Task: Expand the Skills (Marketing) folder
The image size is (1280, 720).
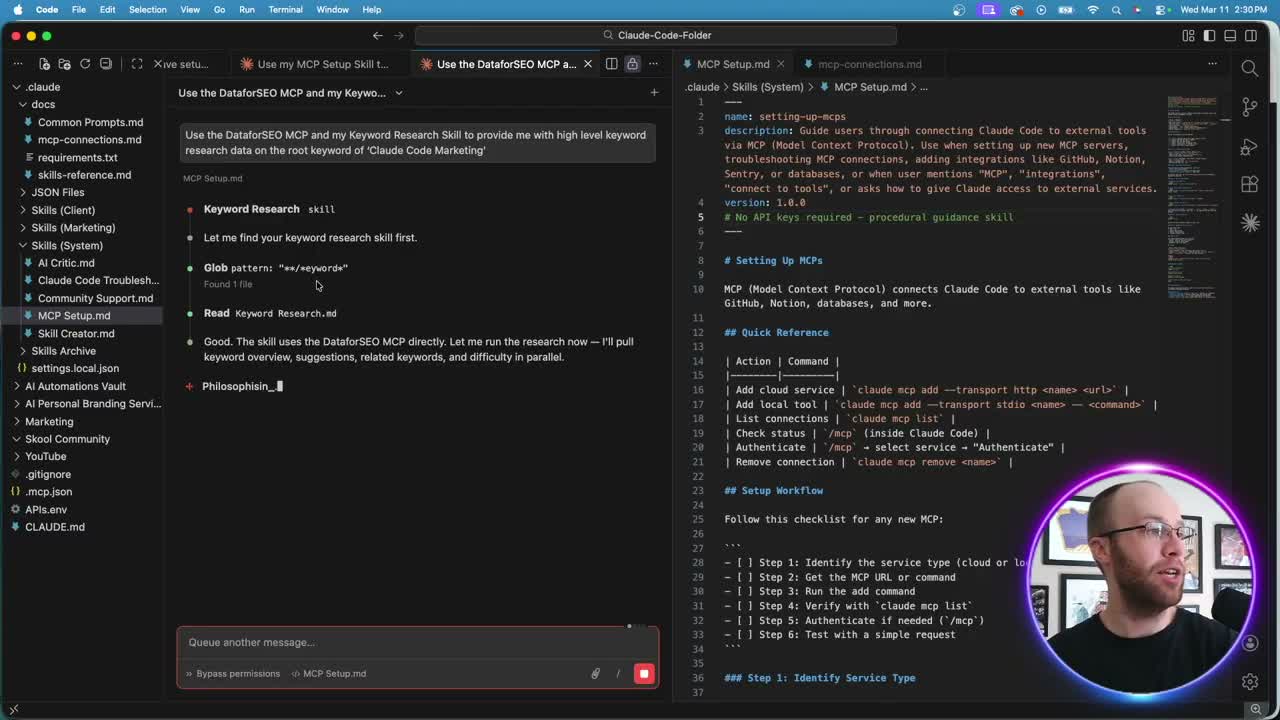Action: pyautogui.click(x=73, y=228)
